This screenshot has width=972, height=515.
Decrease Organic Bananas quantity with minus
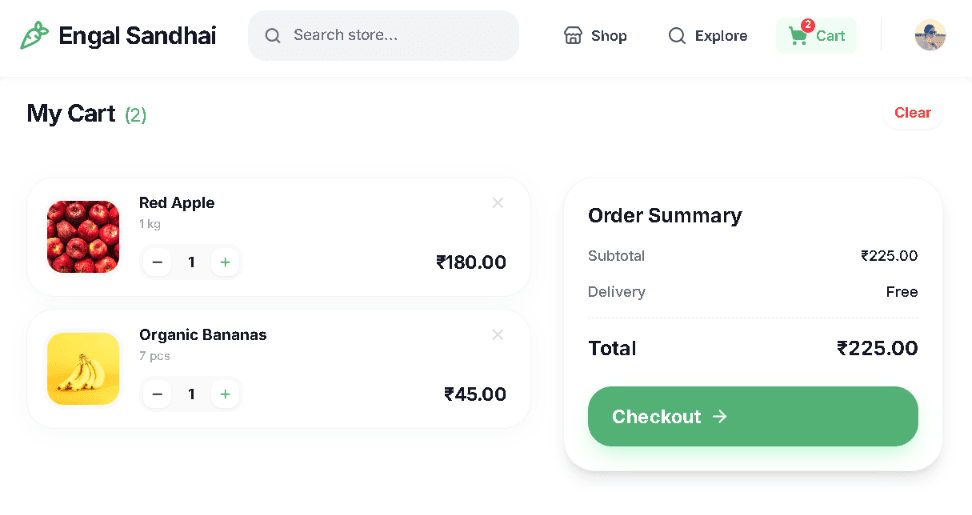coord(157,394)
